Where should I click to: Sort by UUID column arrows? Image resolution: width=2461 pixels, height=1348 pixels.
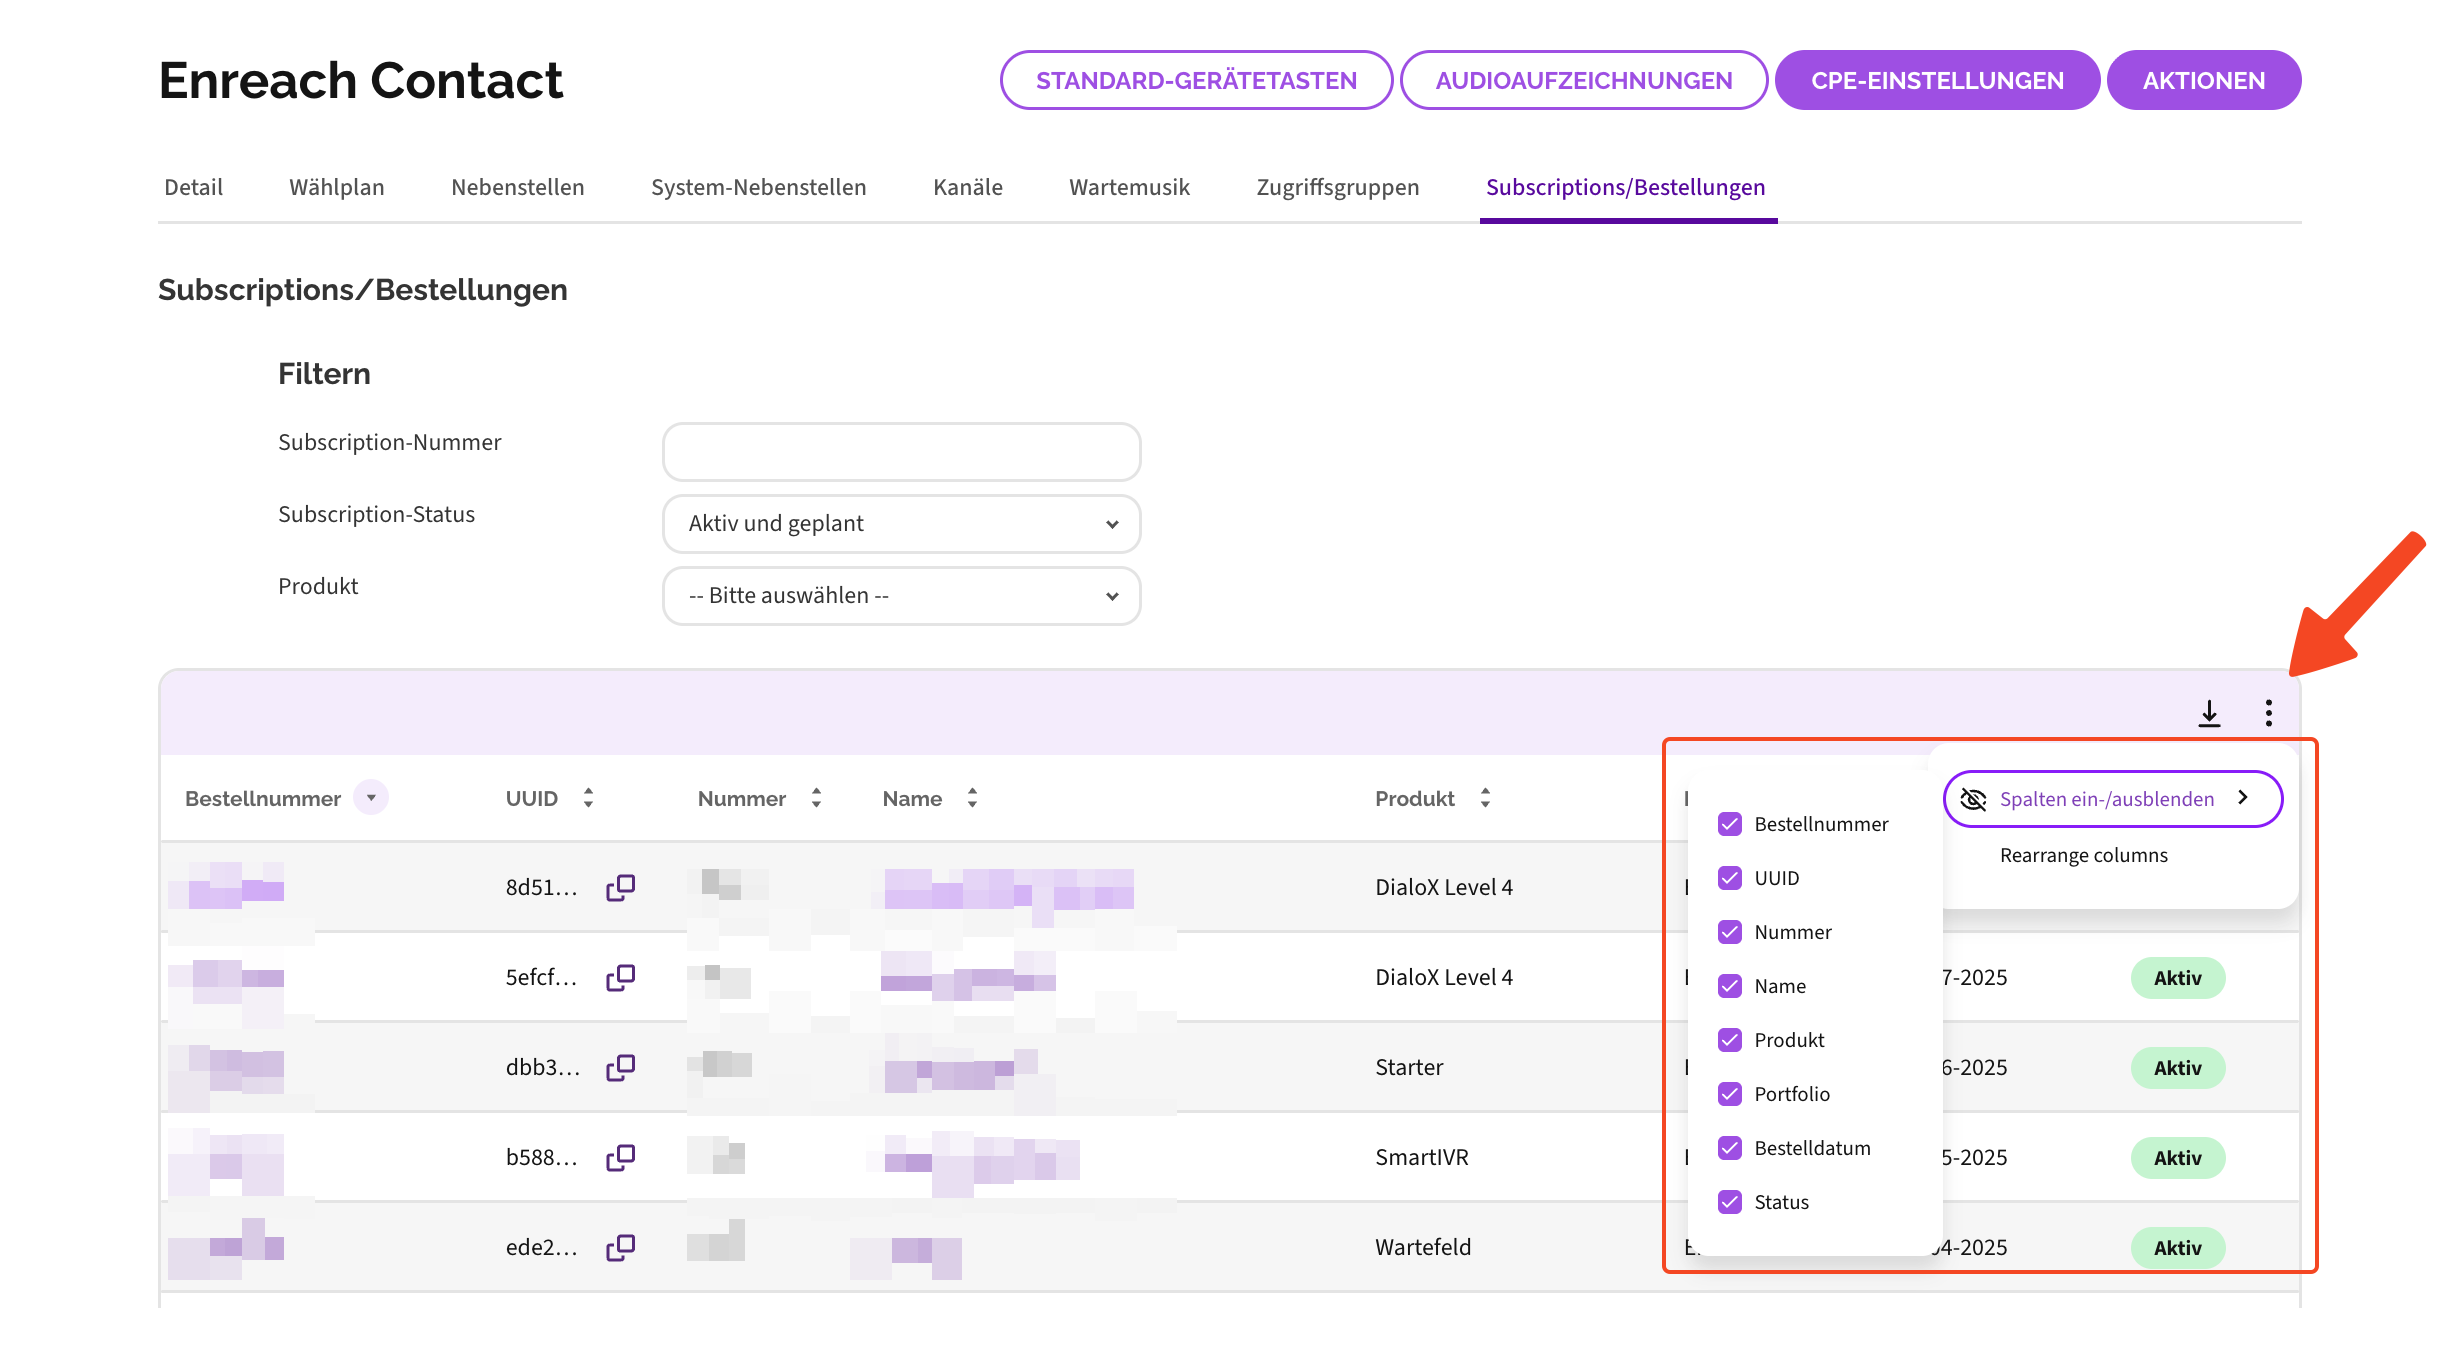pos(588,798)
